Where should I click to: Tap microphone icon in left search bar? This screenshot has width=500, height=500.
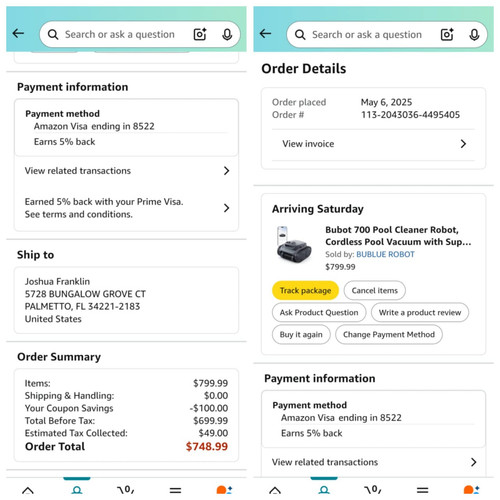tap(227, 34)
